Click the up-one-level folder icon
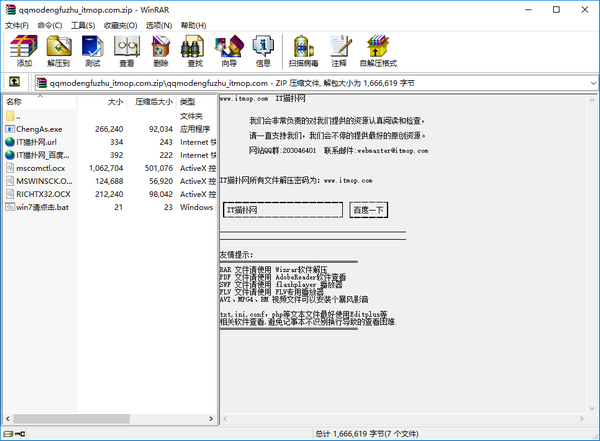600x441 pixels. coord(14,82)
